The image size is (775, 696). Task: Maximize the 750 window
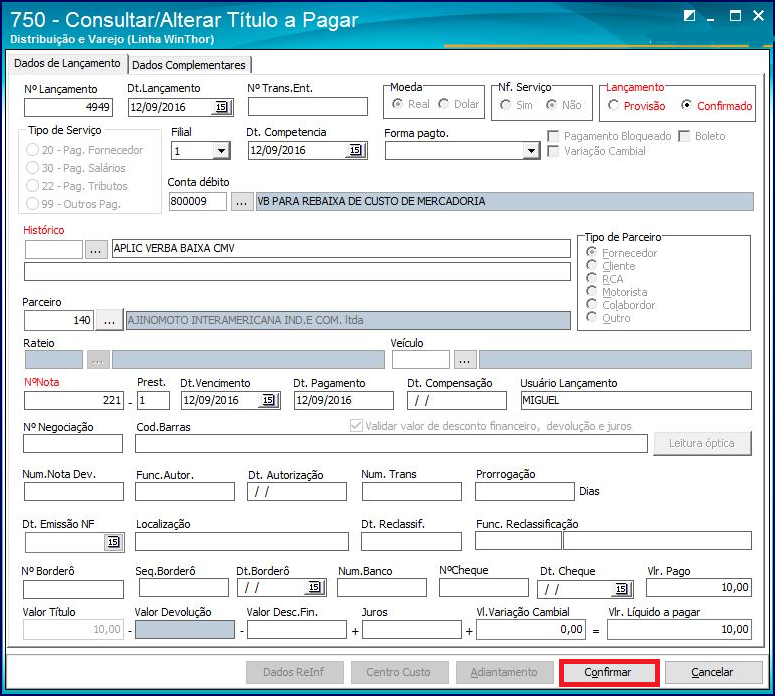coord(735,16)
